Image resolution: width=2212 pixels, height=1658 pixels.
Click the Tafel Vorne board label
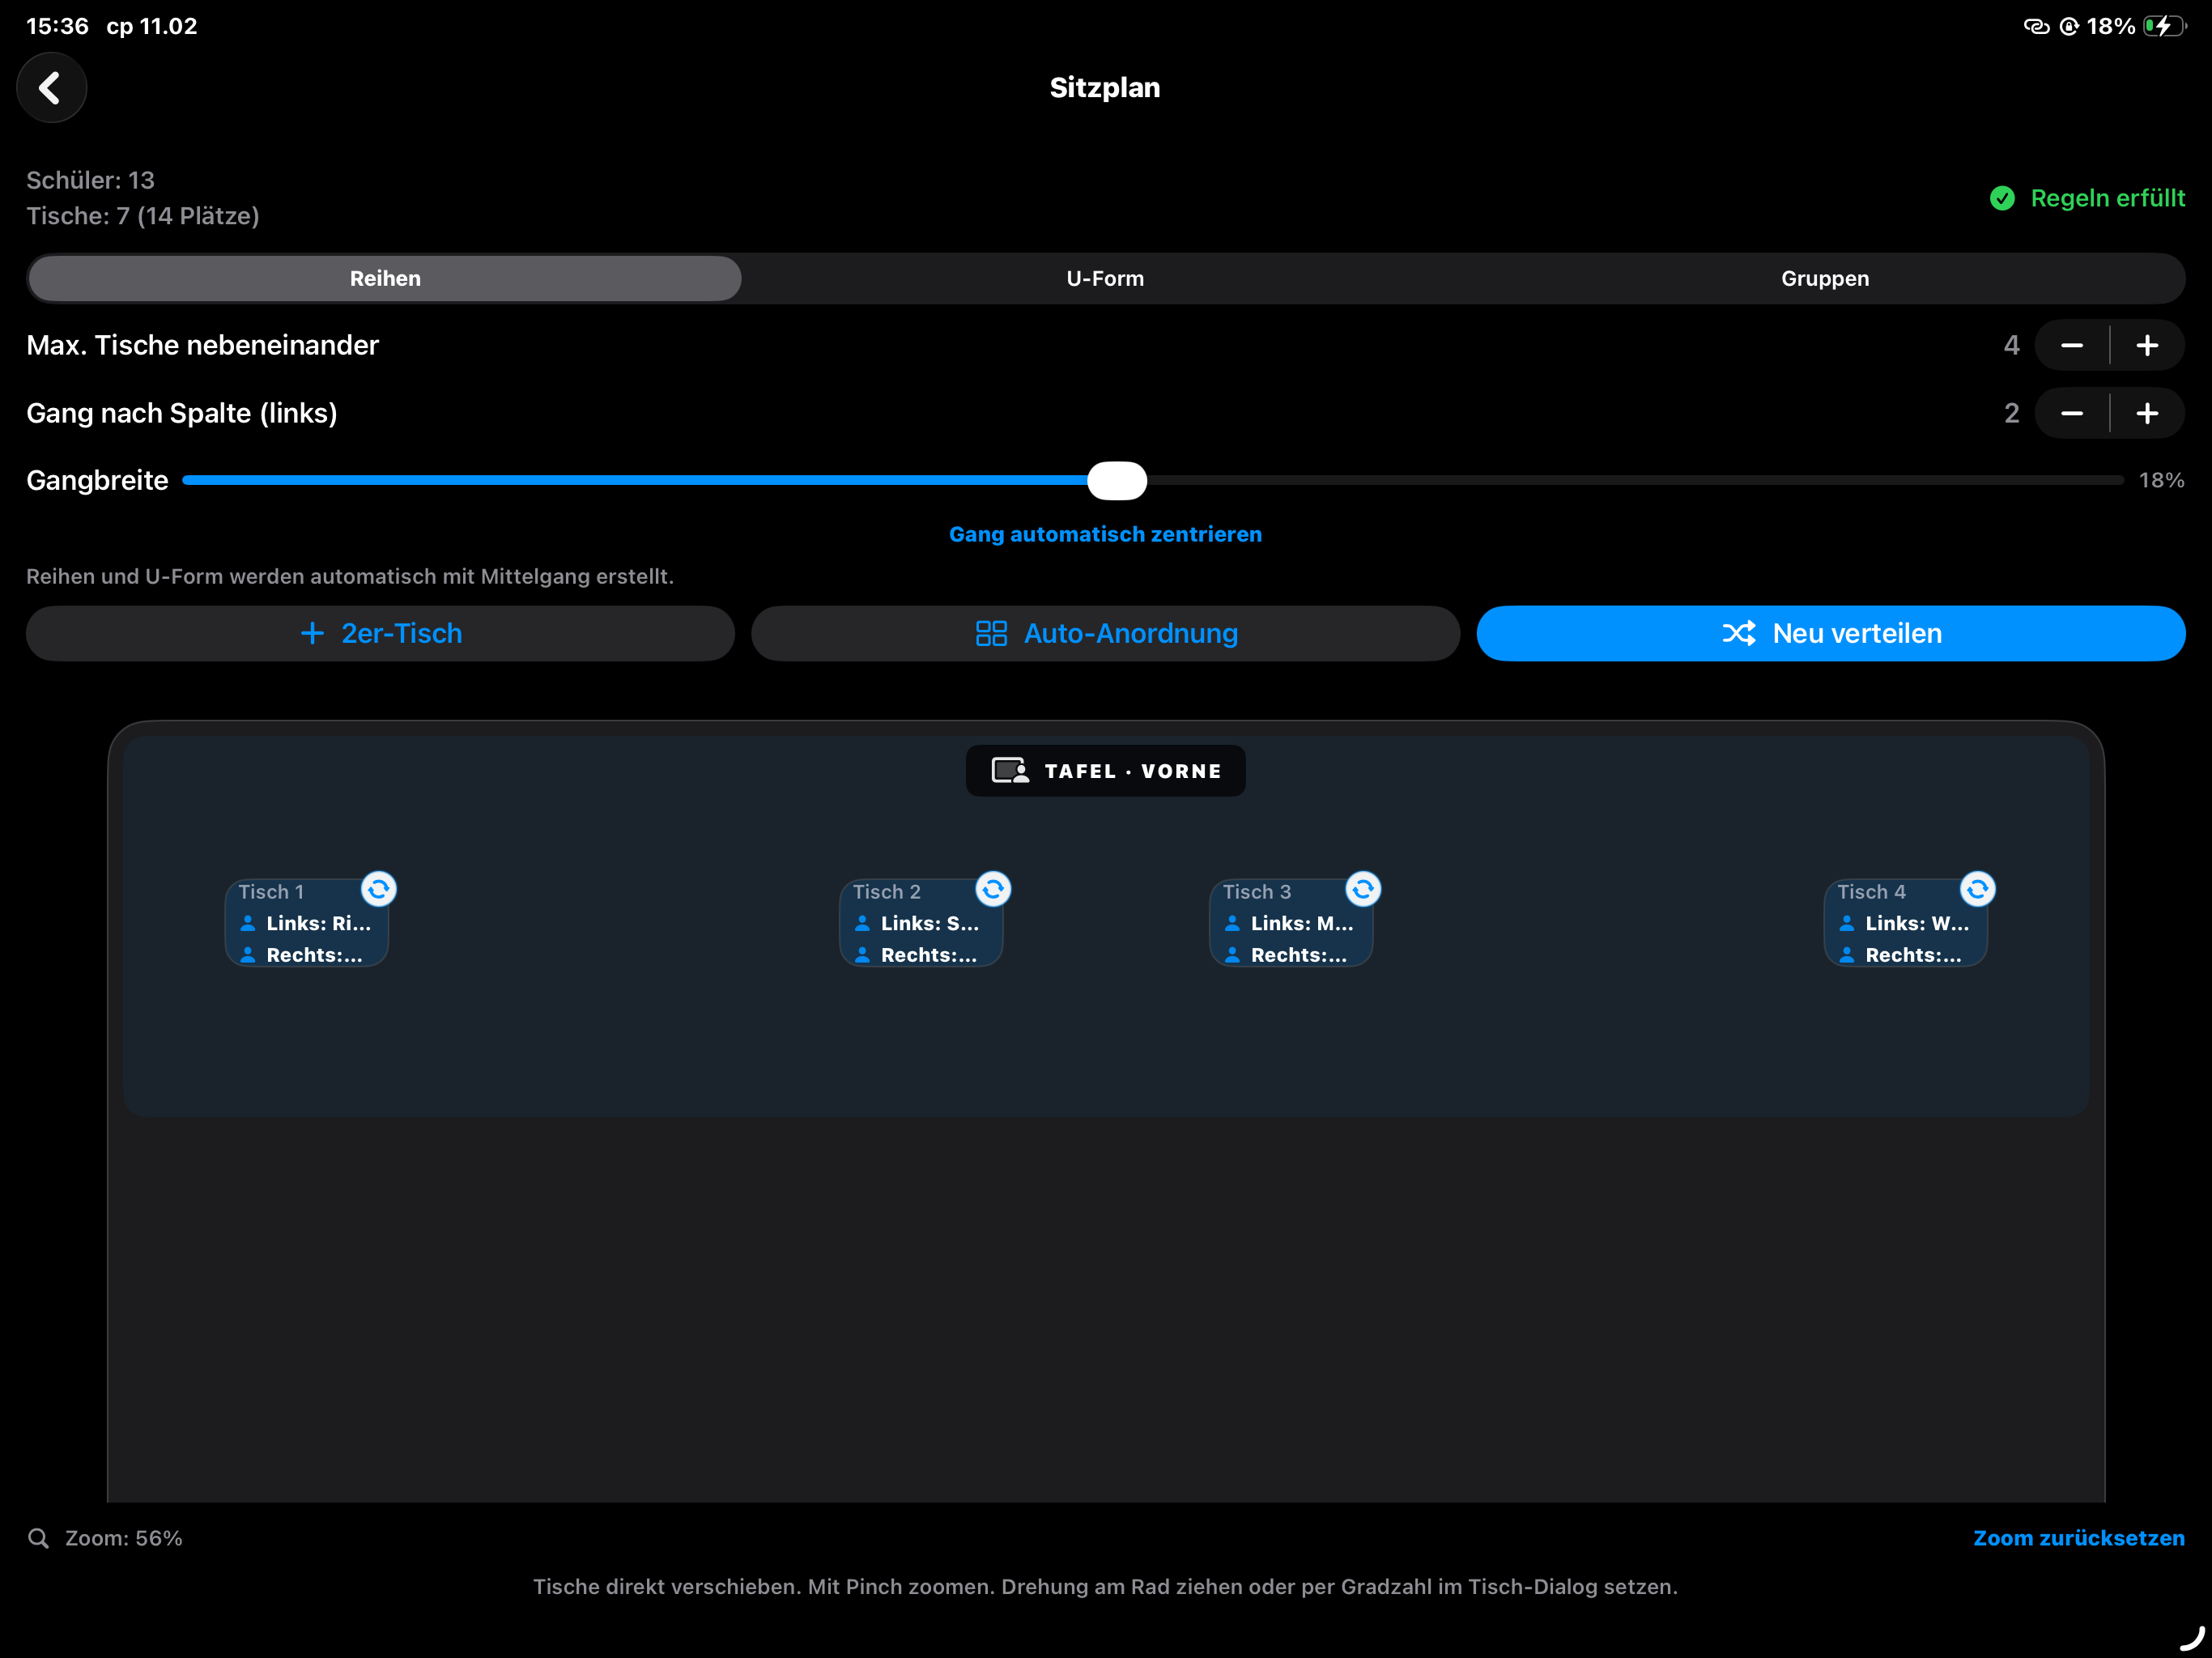1105,771
